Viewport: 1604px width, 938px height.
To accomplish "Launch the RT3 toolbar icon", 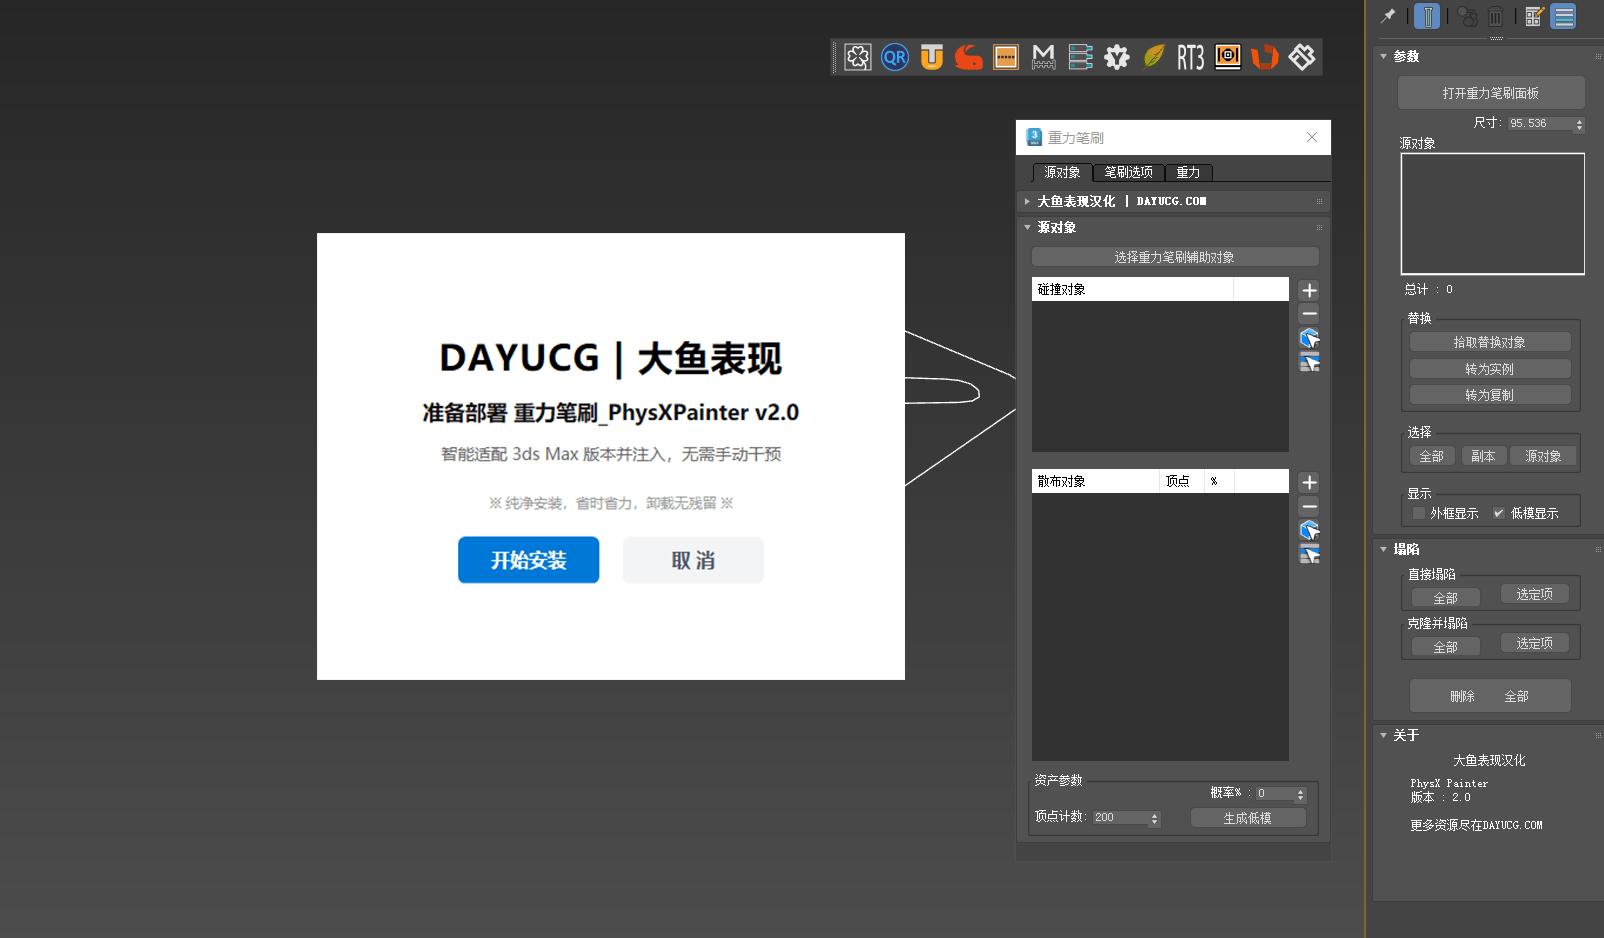I will click(1190, 57).
